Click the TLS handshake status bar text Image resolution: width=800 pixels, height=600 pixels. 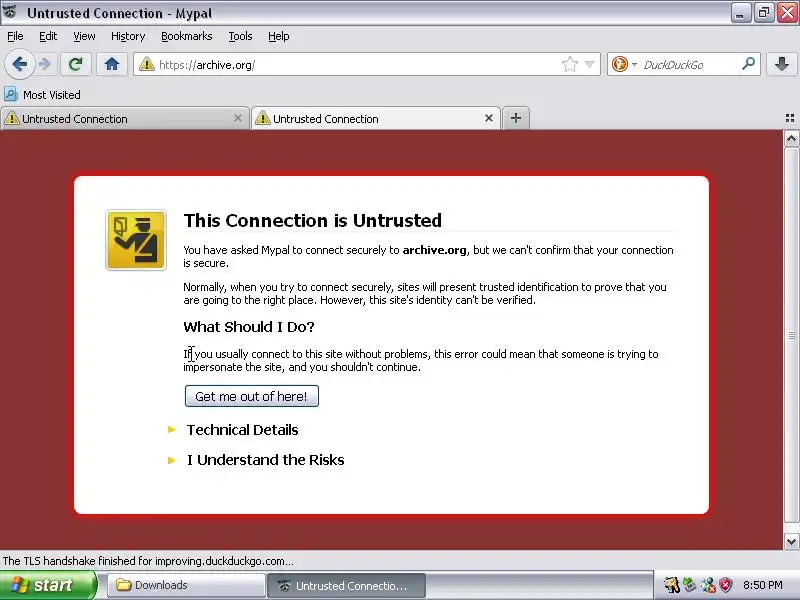coord(148,561)
